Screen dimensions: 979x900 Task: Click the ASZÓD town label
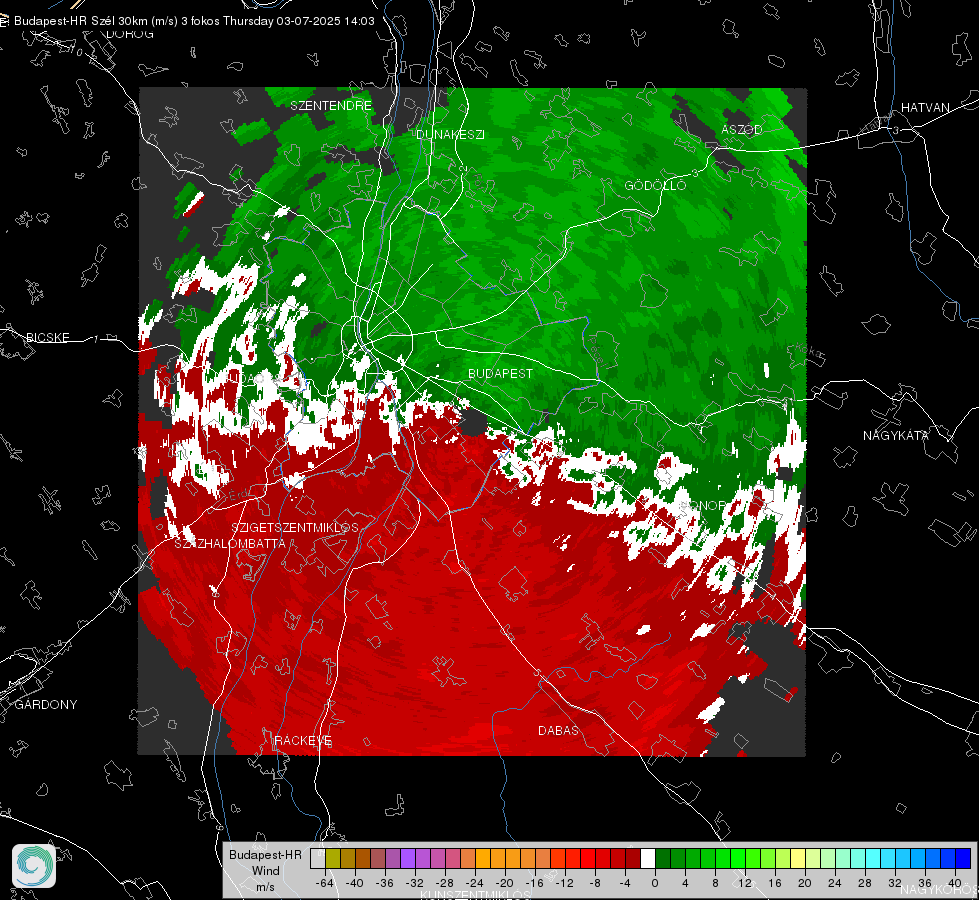tap(742, 129)
